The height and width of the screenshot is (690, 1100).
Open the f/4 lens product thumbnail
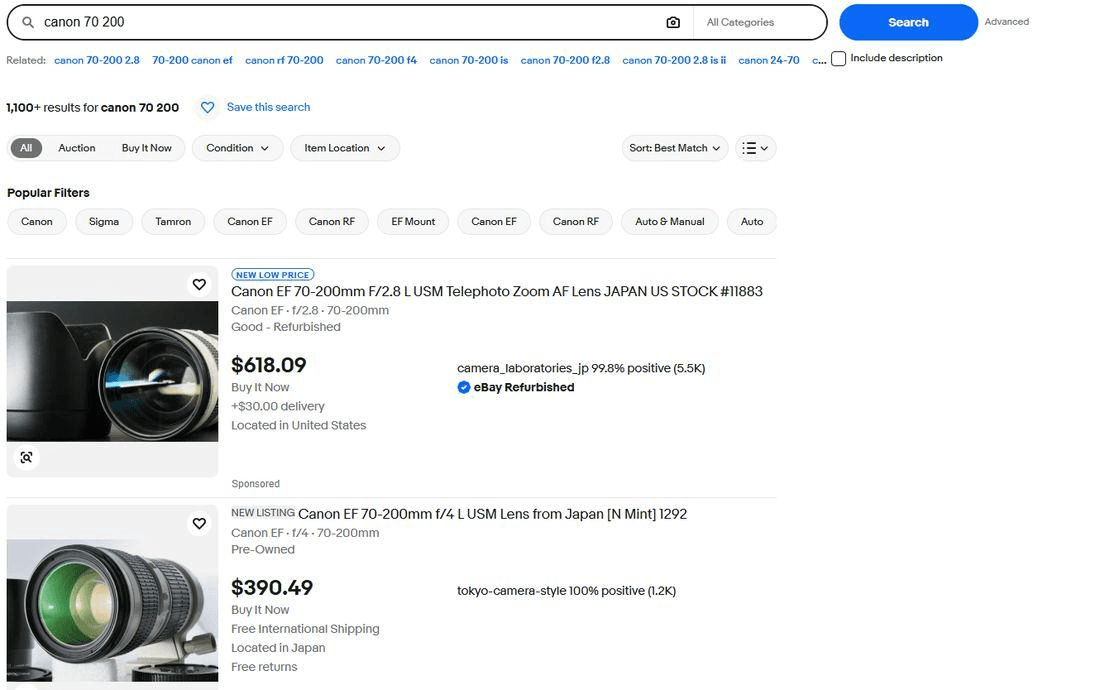pos(112,597)
